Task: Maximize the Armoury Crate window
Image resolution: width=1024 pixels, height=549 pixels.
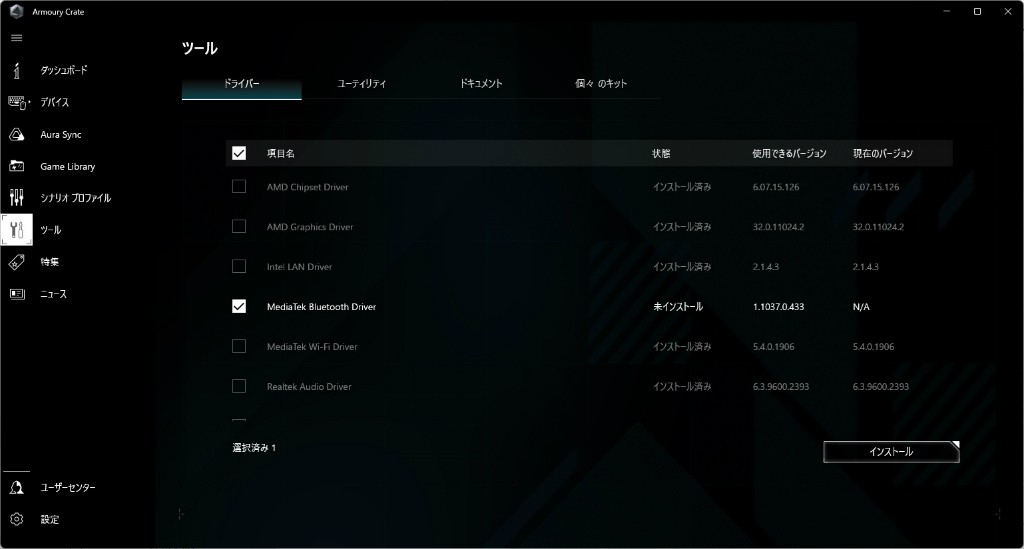Action: click(x=977, y=11)
